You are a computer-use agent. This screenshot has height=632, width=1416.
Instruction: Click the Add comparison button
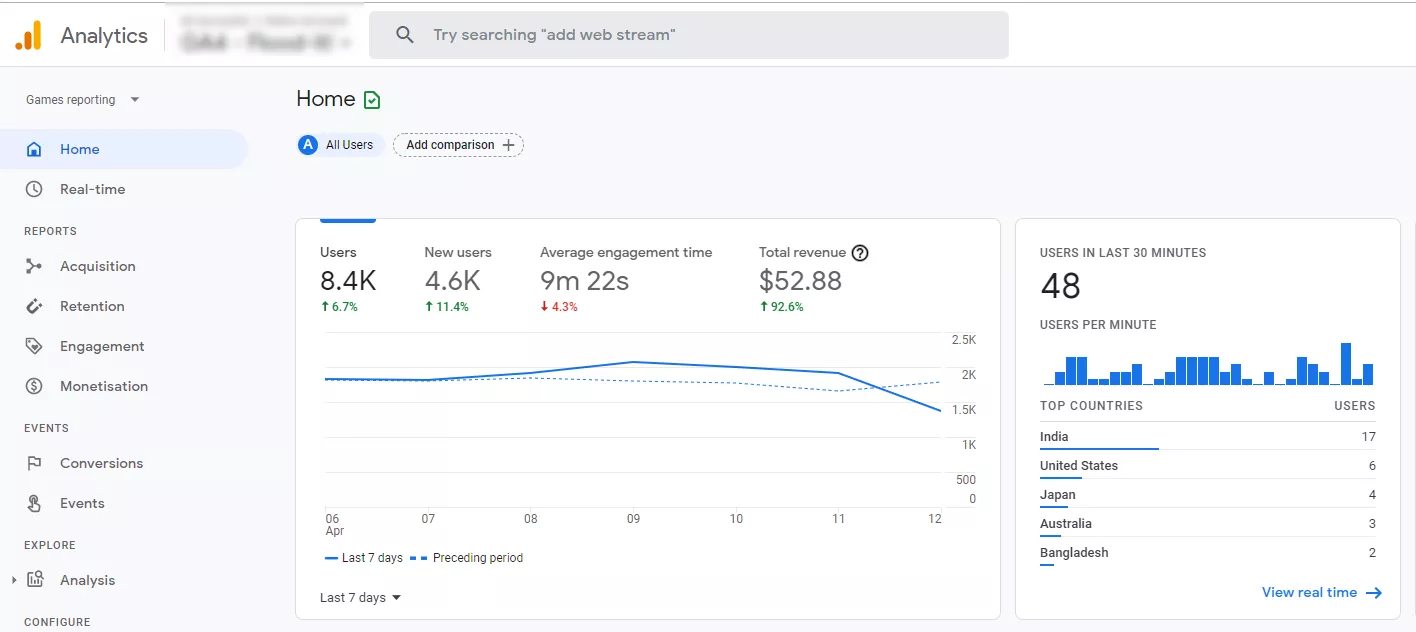pos(458,145)
